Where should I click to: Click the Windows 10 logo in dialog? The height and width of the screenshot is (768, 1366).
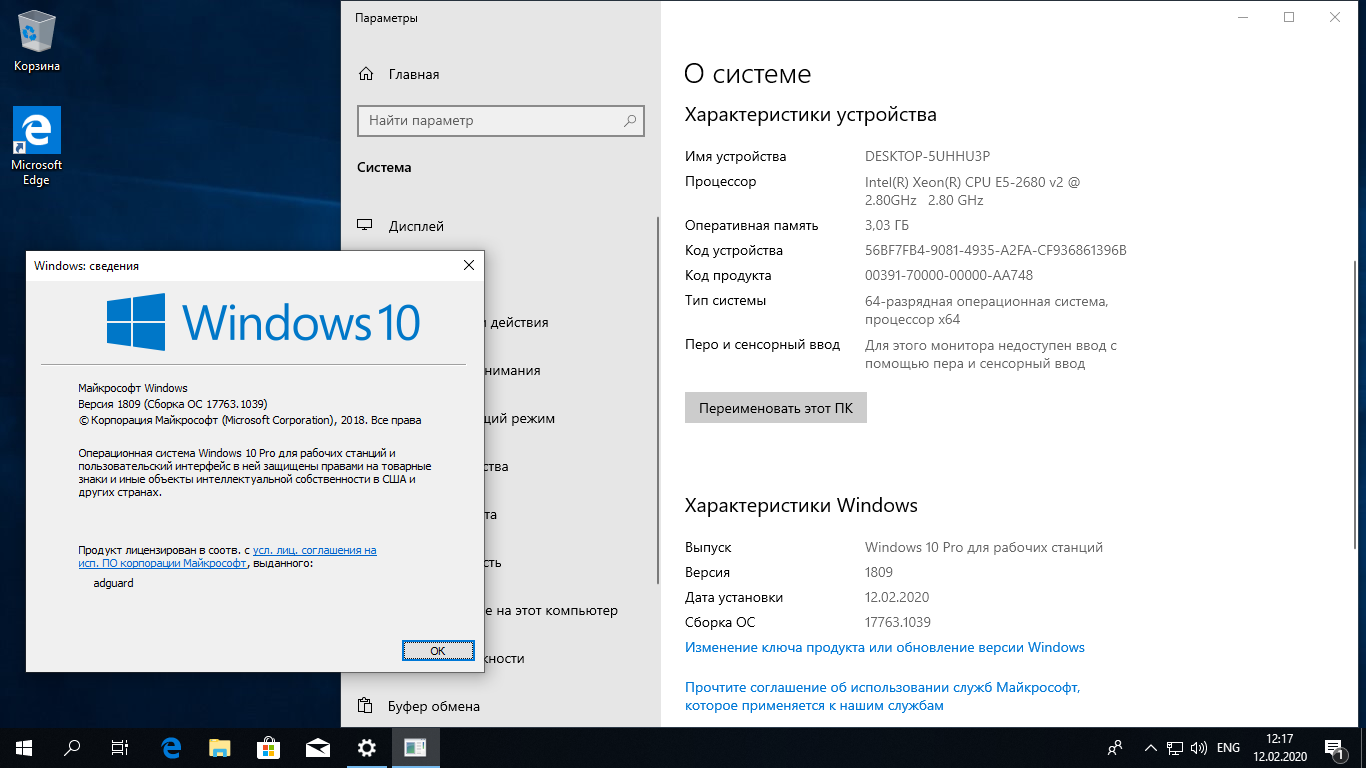point(263,322)
